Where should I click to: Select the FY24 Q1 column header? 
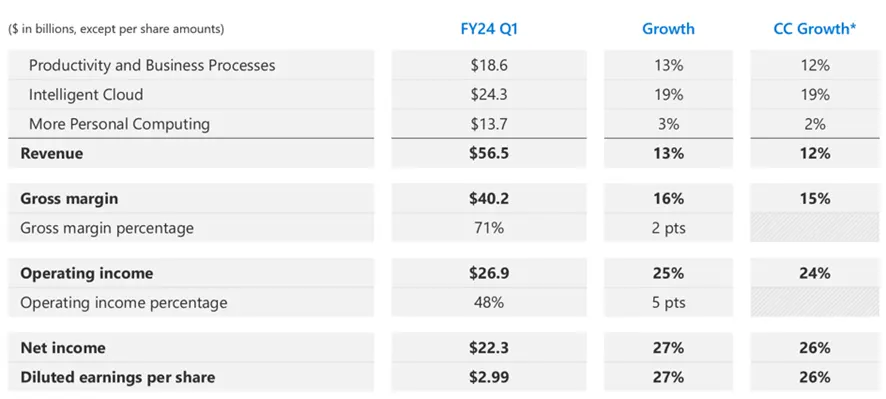click(489, 29)
